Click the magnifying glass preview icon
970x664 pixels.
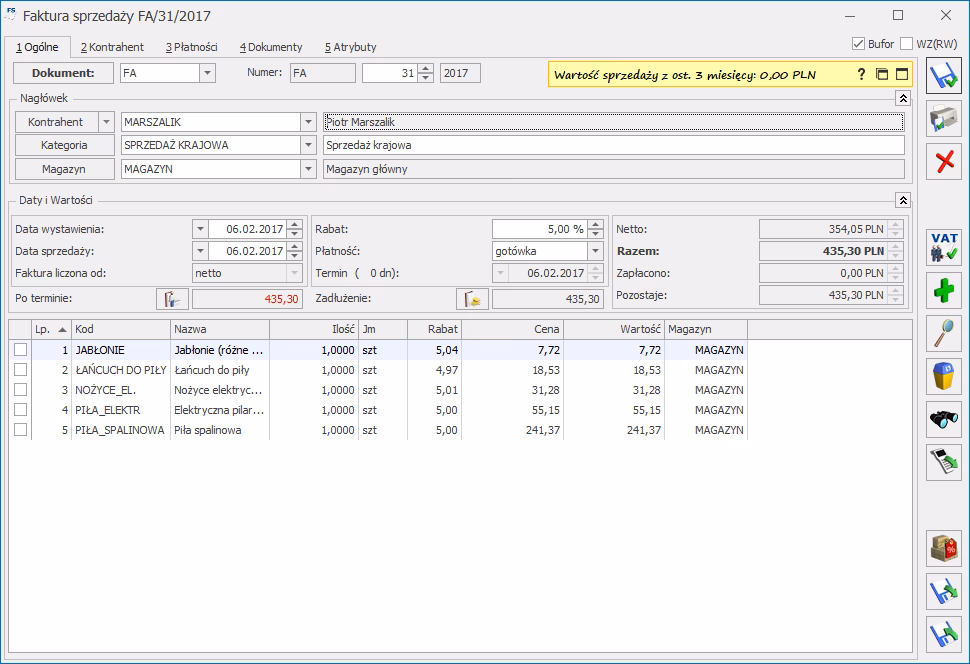[944, 334]
